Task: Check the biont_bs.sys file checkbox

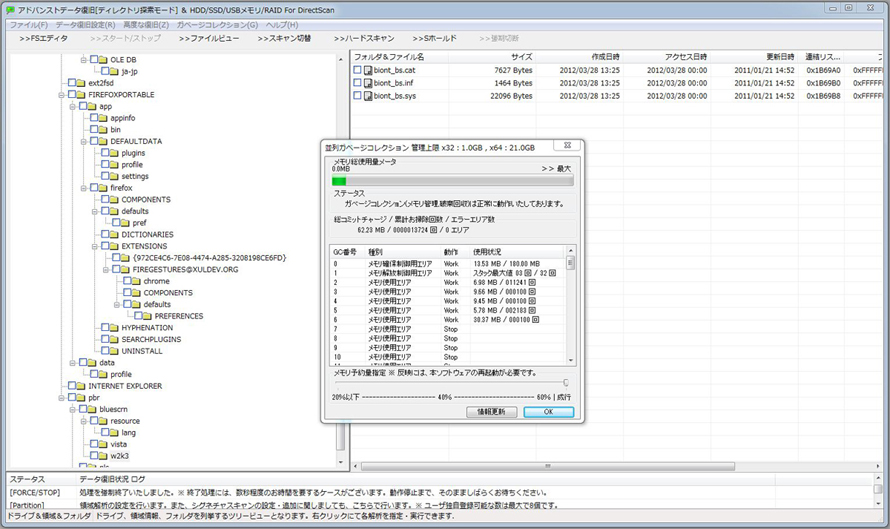Action: 357,96
